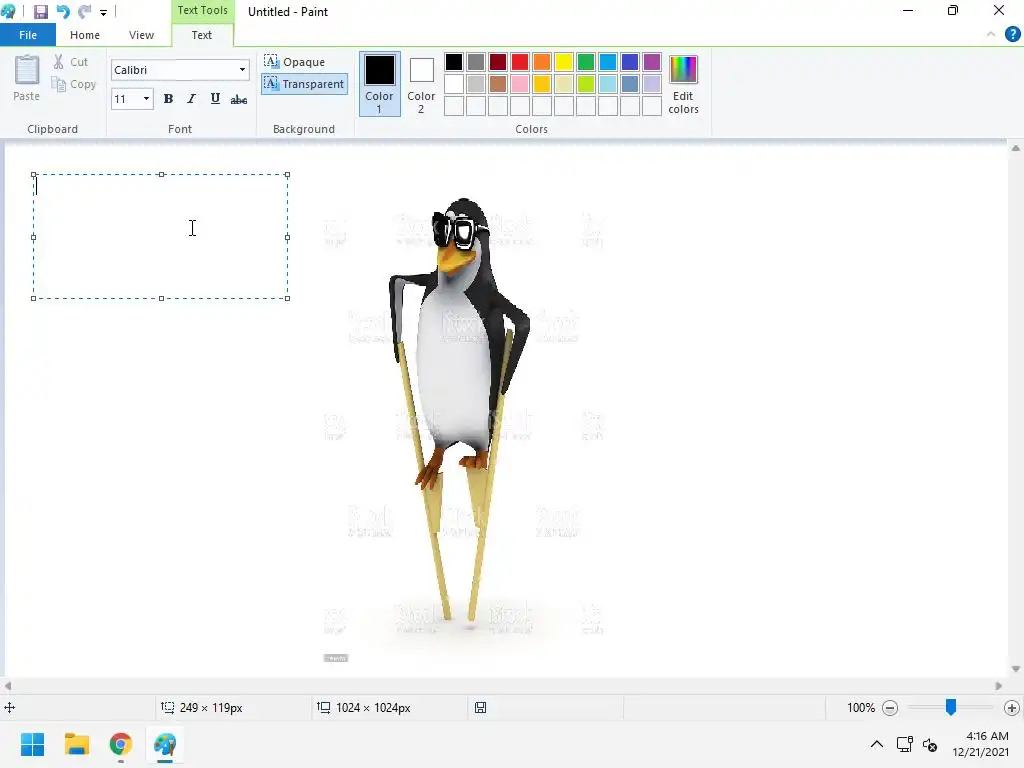Image resolution: width=1024 pixels, height=768 pixels.
Task: Pick the black color swatch
Action: tap(454, 62)
